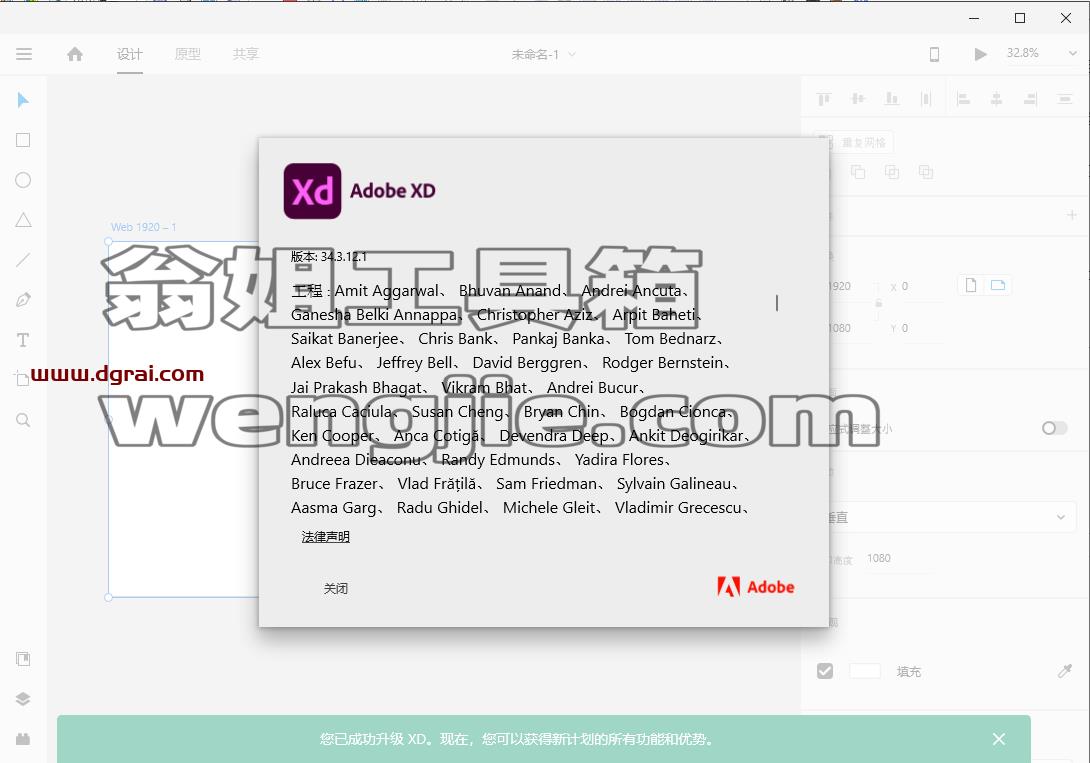This screenshot has width=1090, height=763.
Task: Click the version text 34.3.12.1
Action: click(x=343, y=256)
